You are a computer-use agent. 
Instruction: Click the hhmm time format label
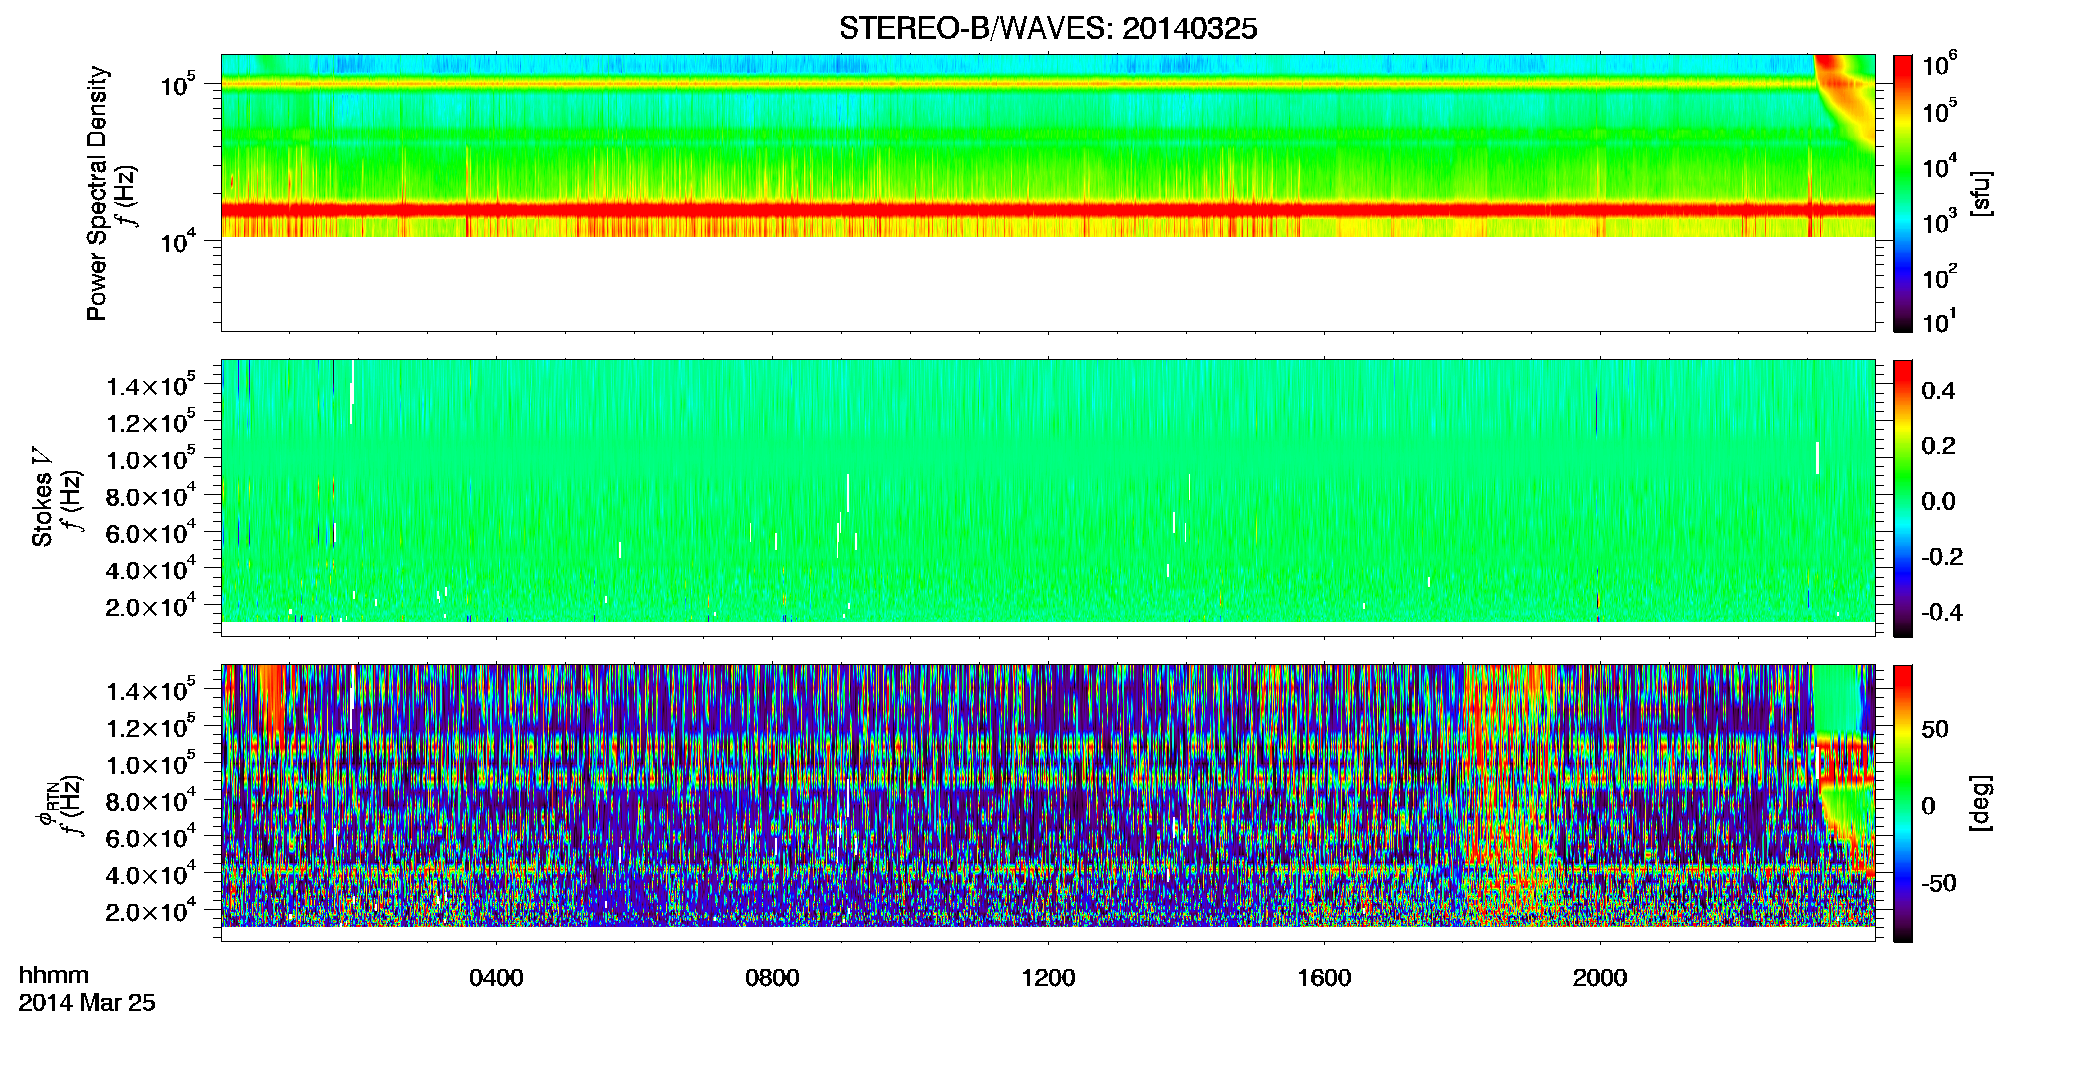click(54, 975)
